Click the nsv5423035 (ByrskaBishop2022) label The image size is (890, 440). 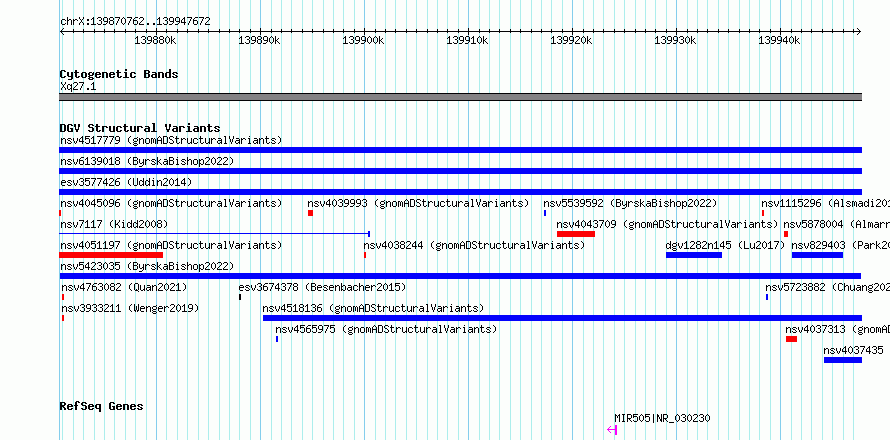click(x=147, y=266)
